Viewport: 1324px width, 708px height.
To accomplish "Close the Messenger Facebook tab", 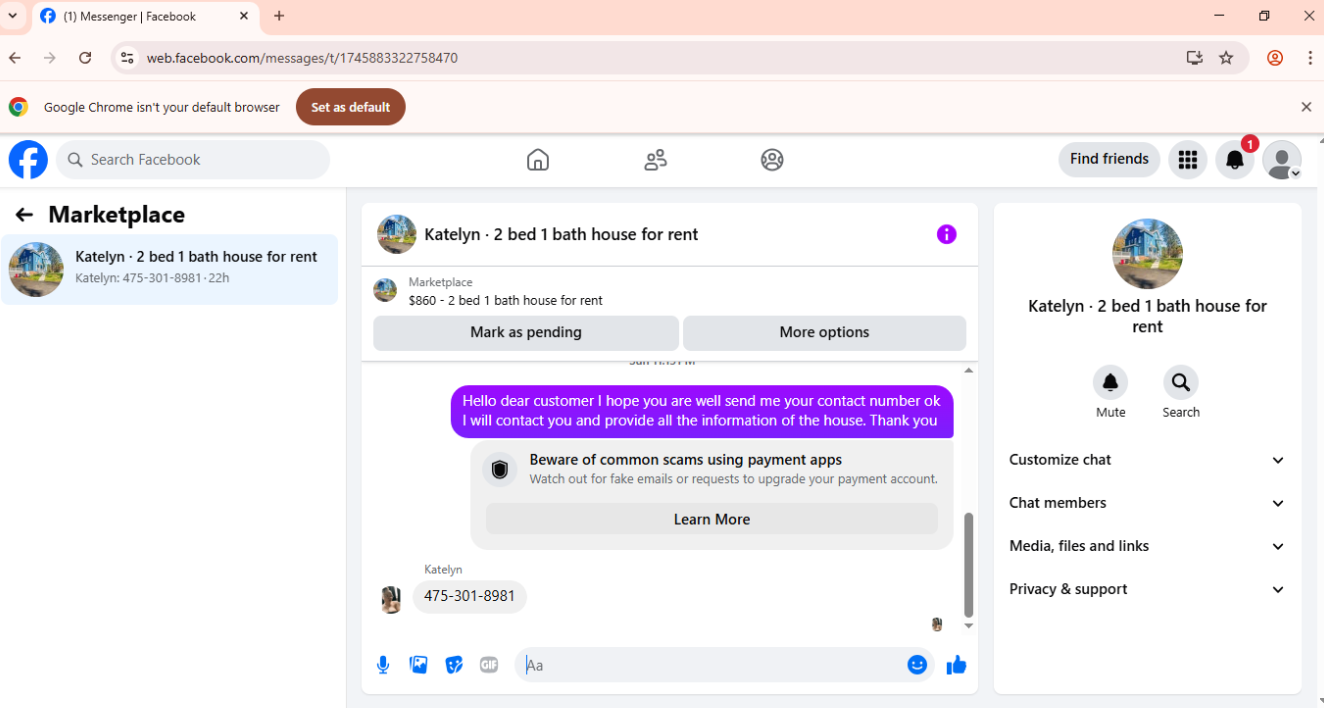I will [x=244, y=16].
